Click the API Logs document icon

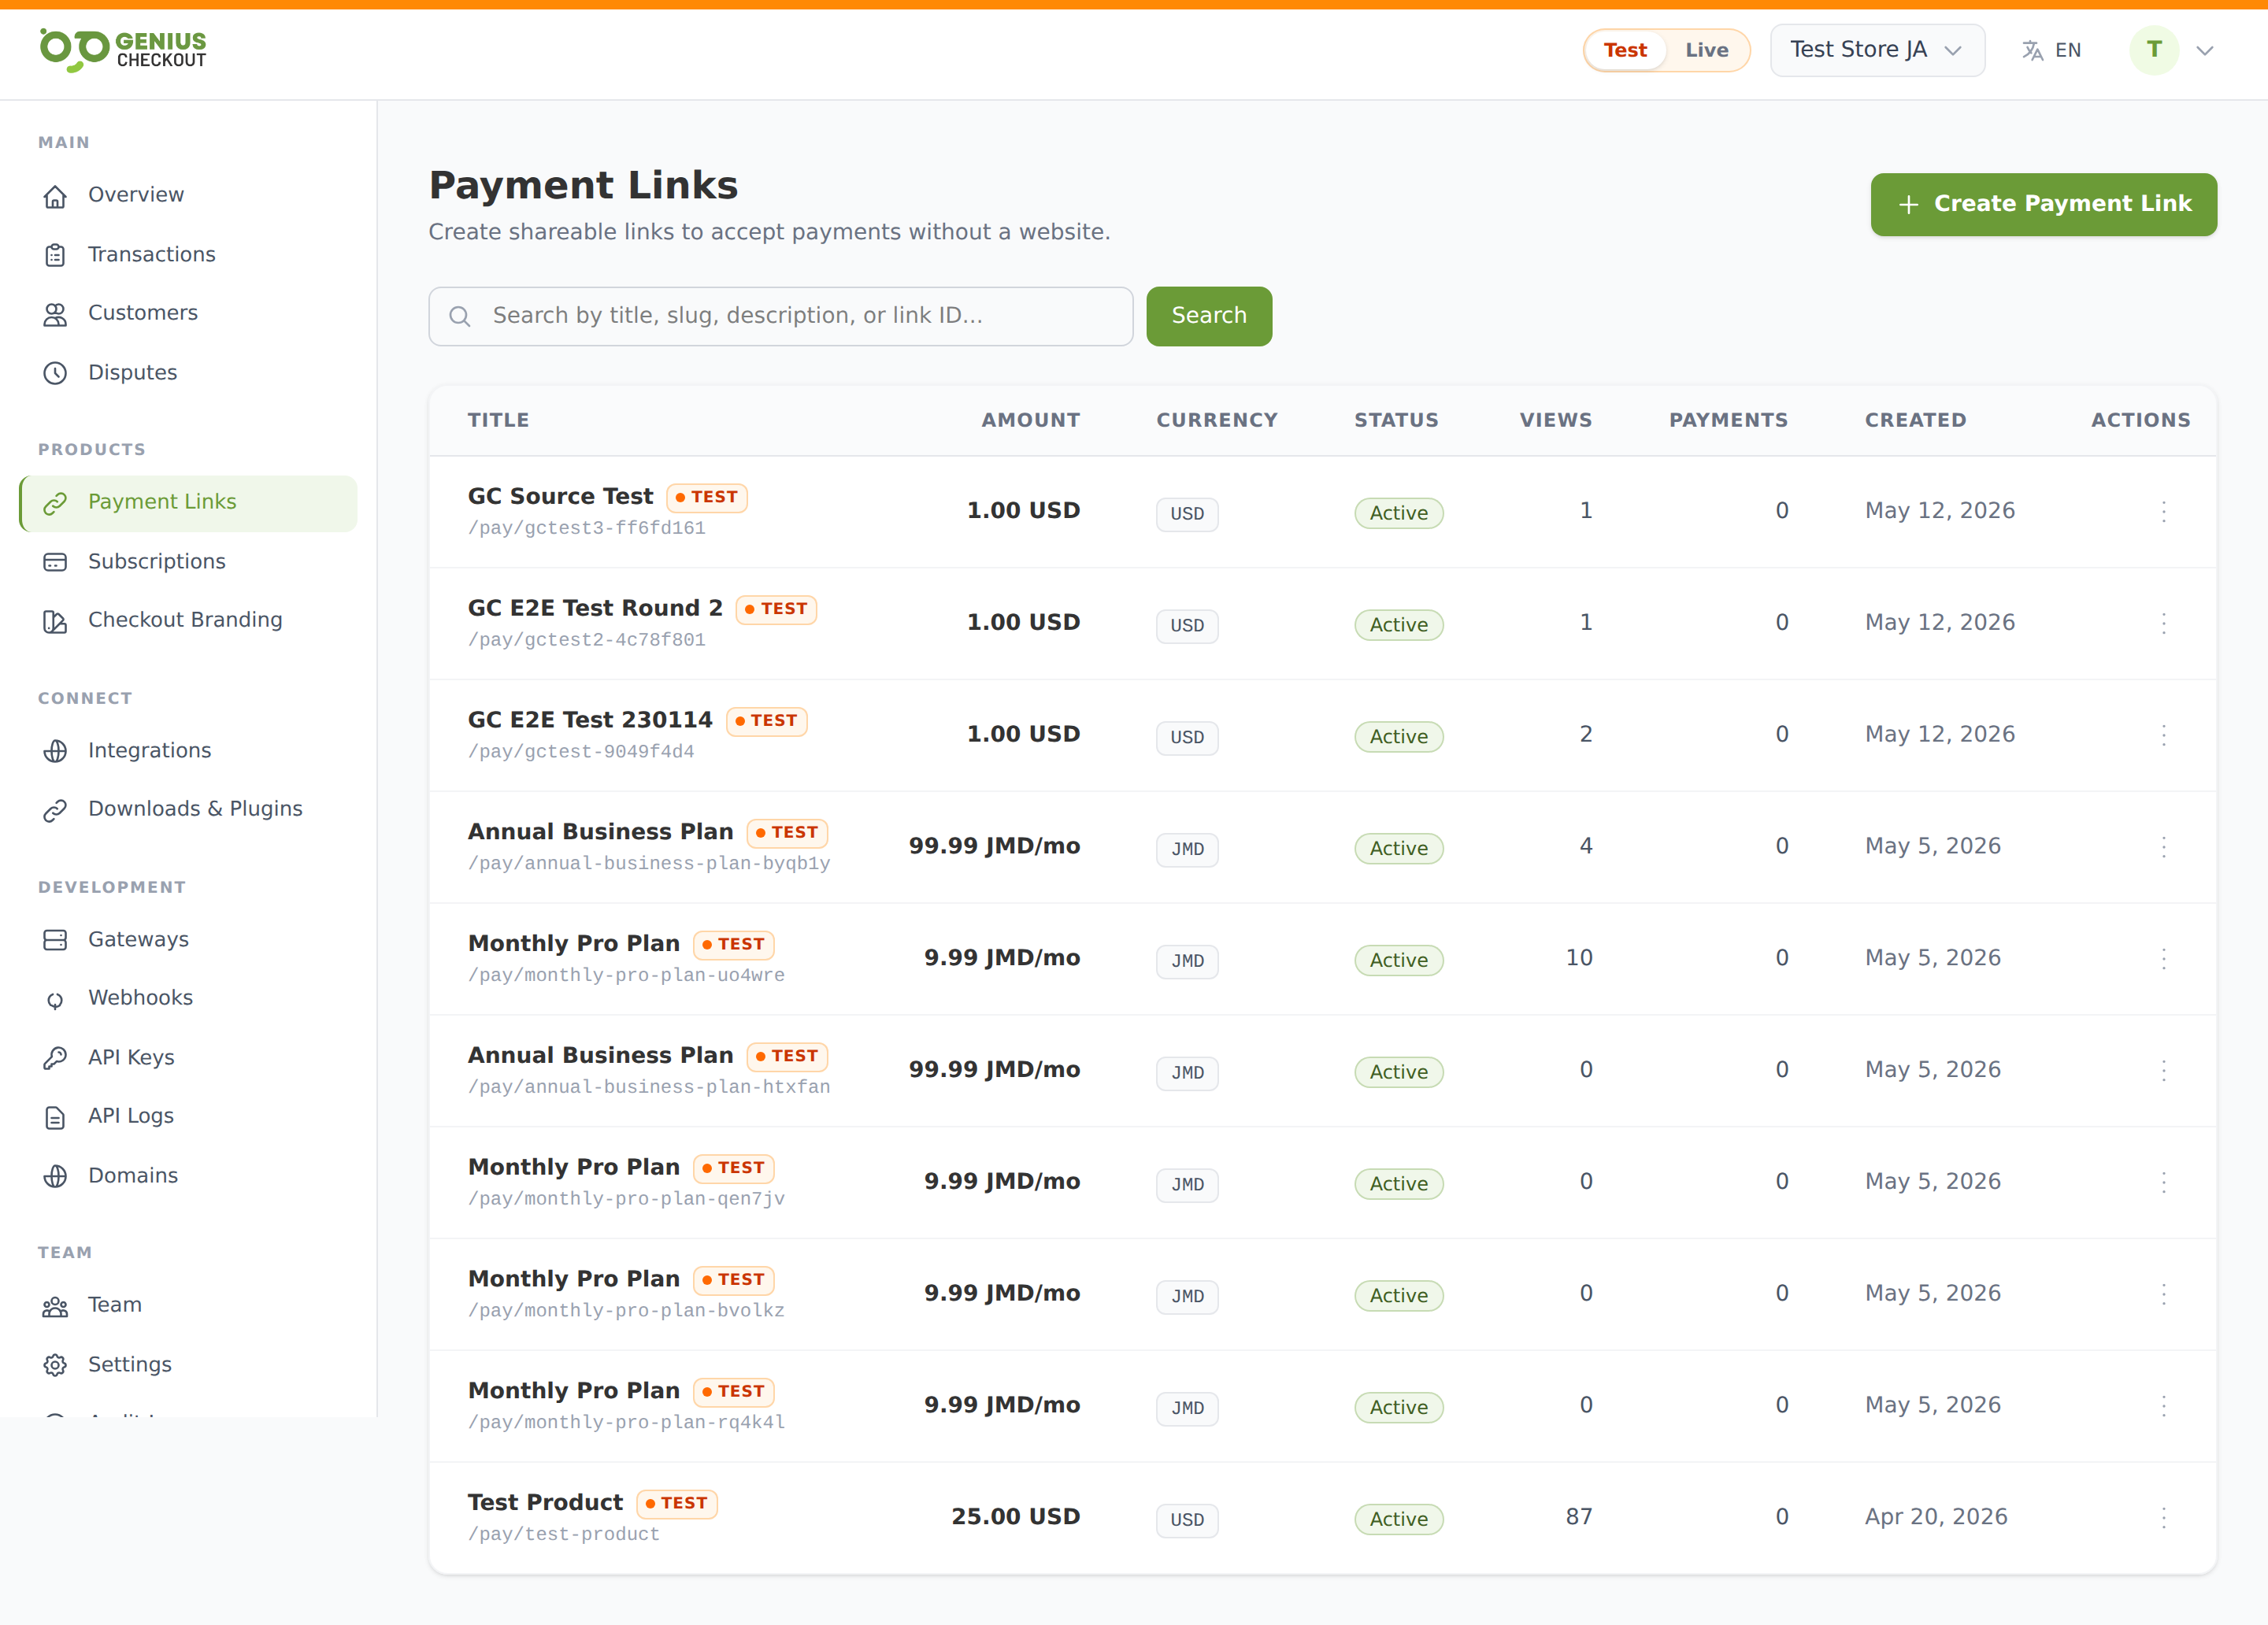55,1117
